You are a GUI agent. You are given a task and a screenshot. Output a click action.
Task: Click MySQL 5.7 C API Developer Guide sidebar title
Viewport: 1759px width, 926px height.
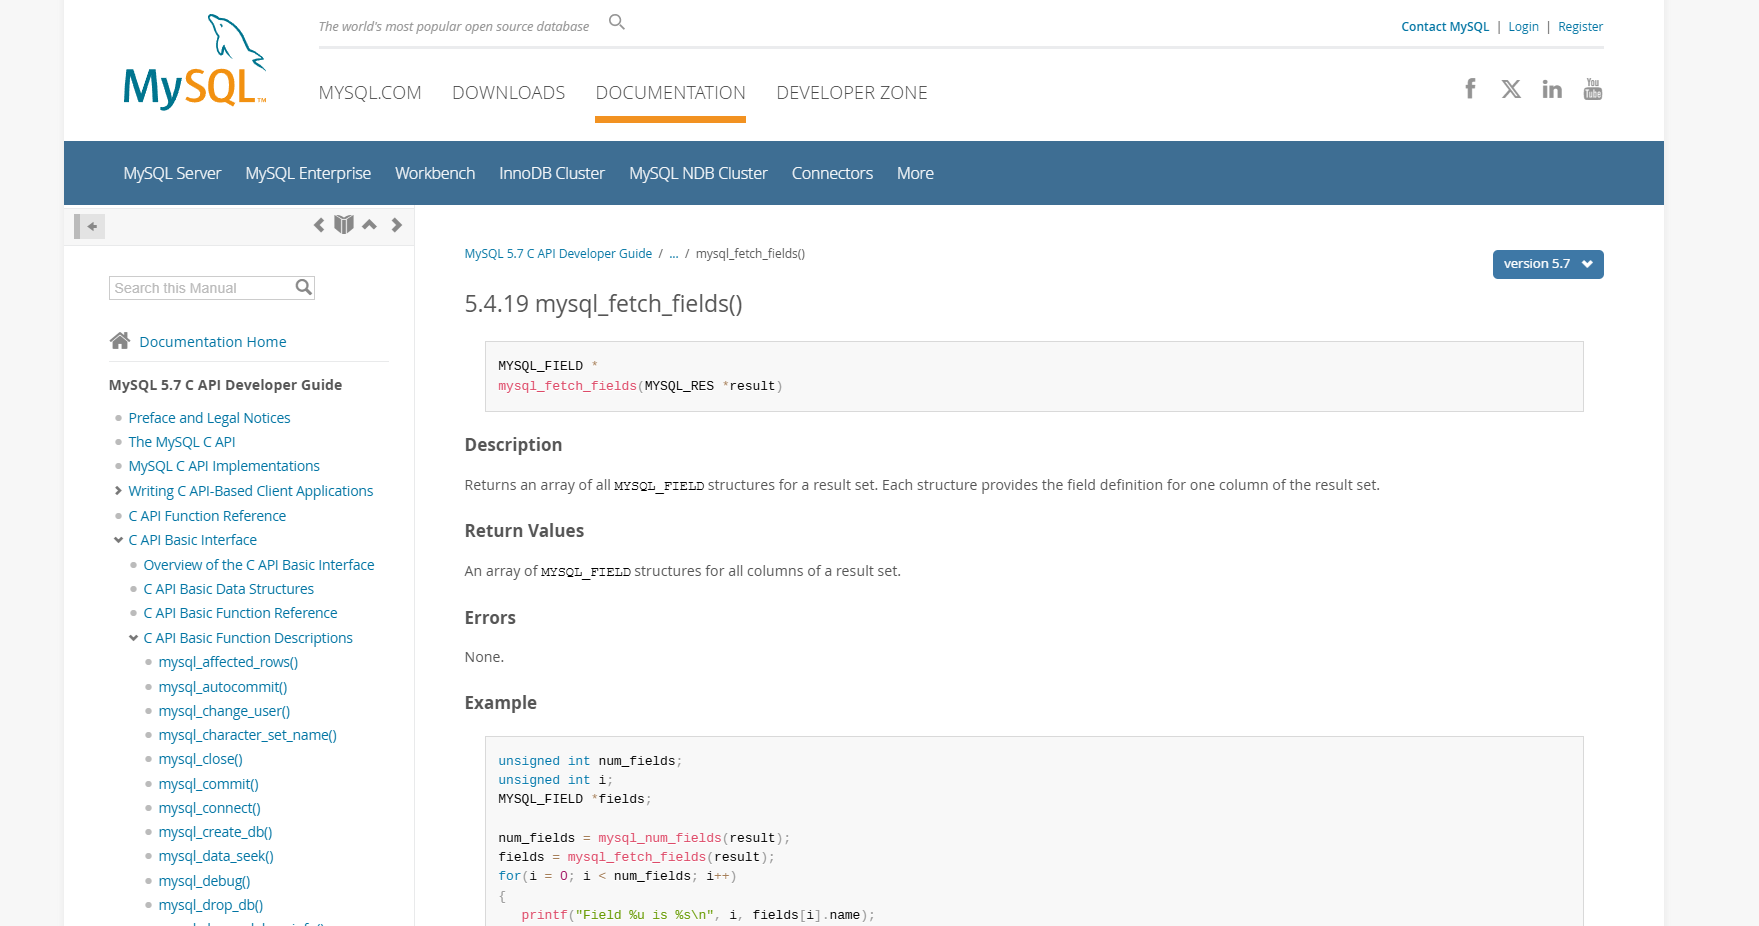click(x=225, y=385)
